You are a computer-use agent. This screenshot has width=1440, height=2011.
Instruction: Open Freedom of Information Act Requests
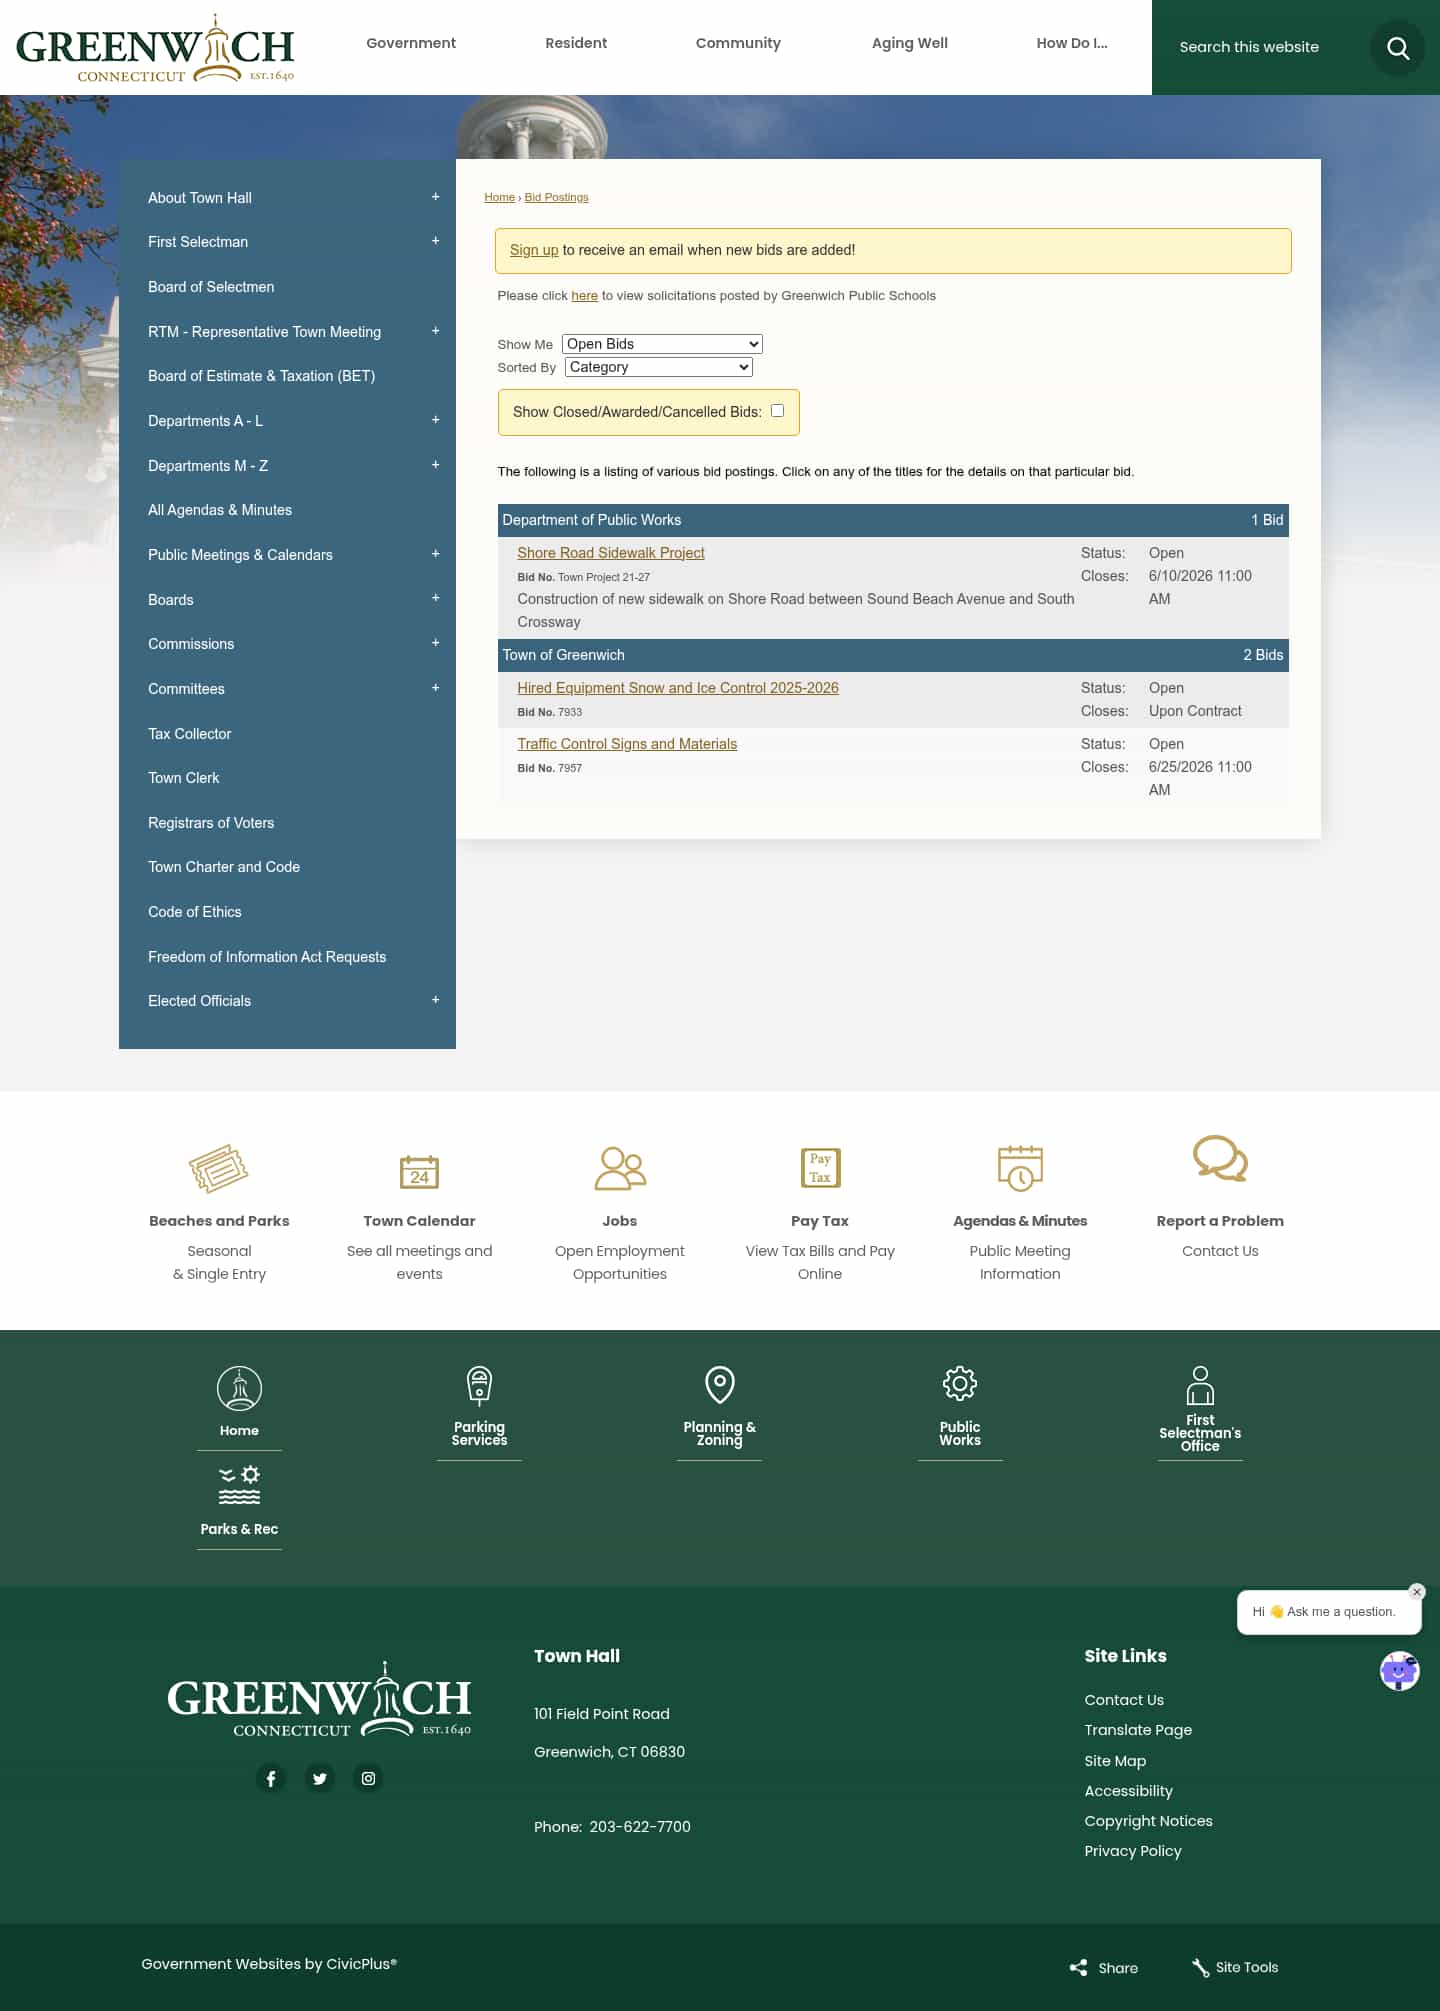[x=267, y=957]
